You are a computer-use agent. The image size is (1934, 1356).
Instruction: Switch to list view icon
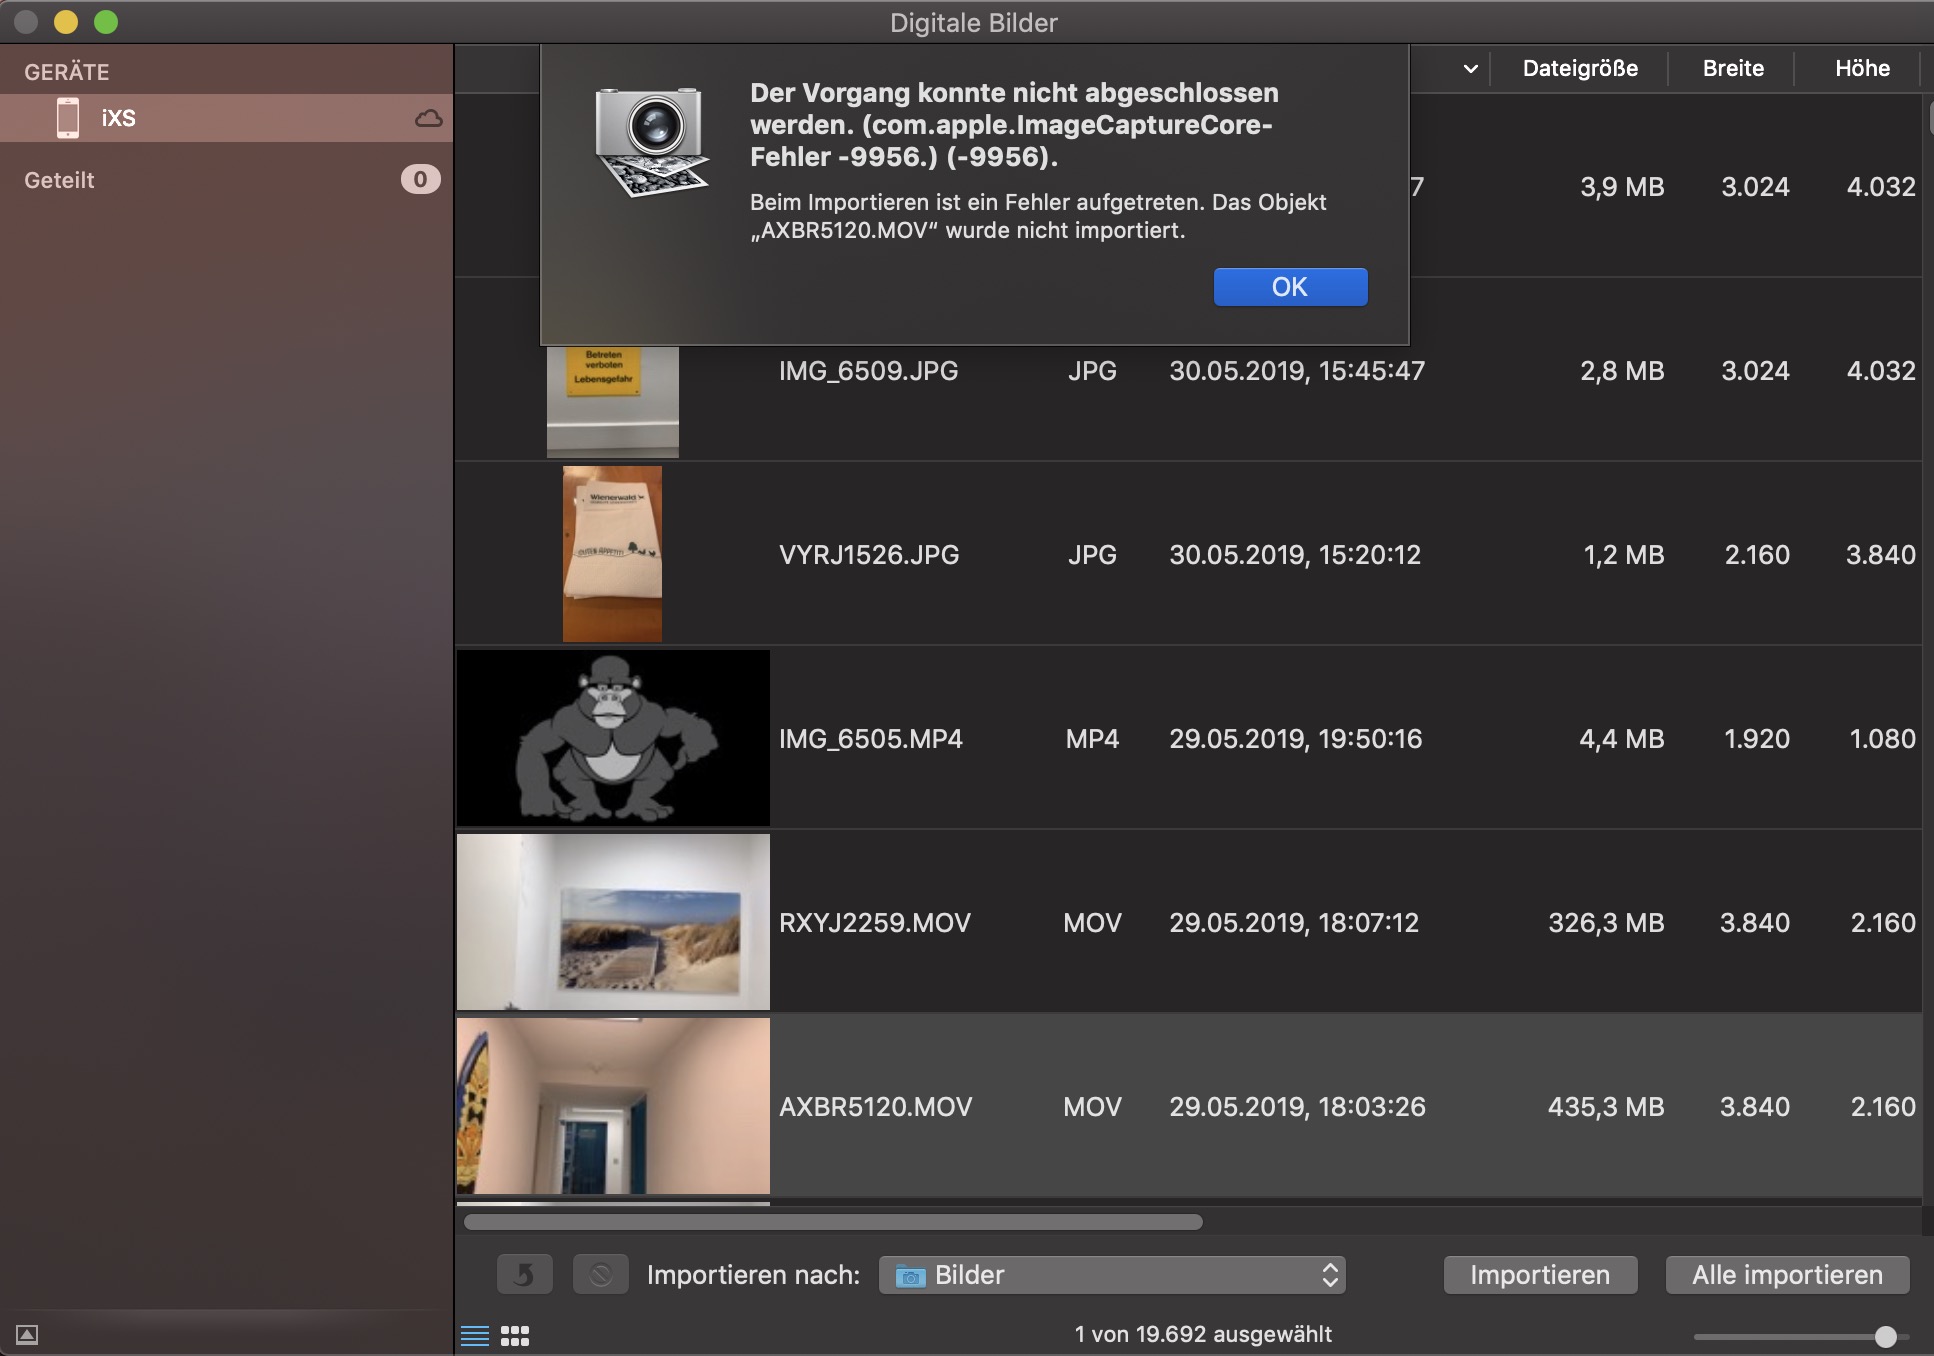(x=475, y=1336)
